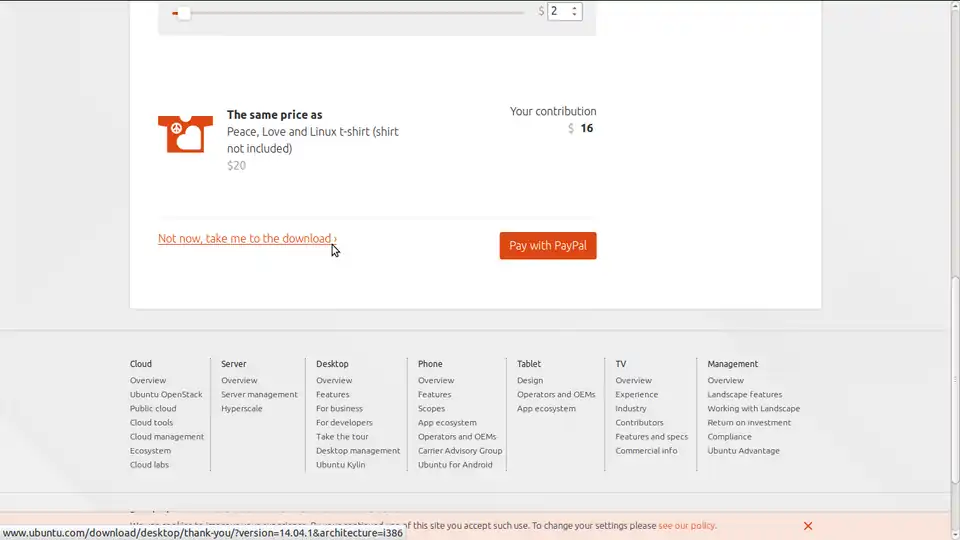This screenshot has width=960, height=540.
Task: Open Cloud labs link
Action: (149, 465)
